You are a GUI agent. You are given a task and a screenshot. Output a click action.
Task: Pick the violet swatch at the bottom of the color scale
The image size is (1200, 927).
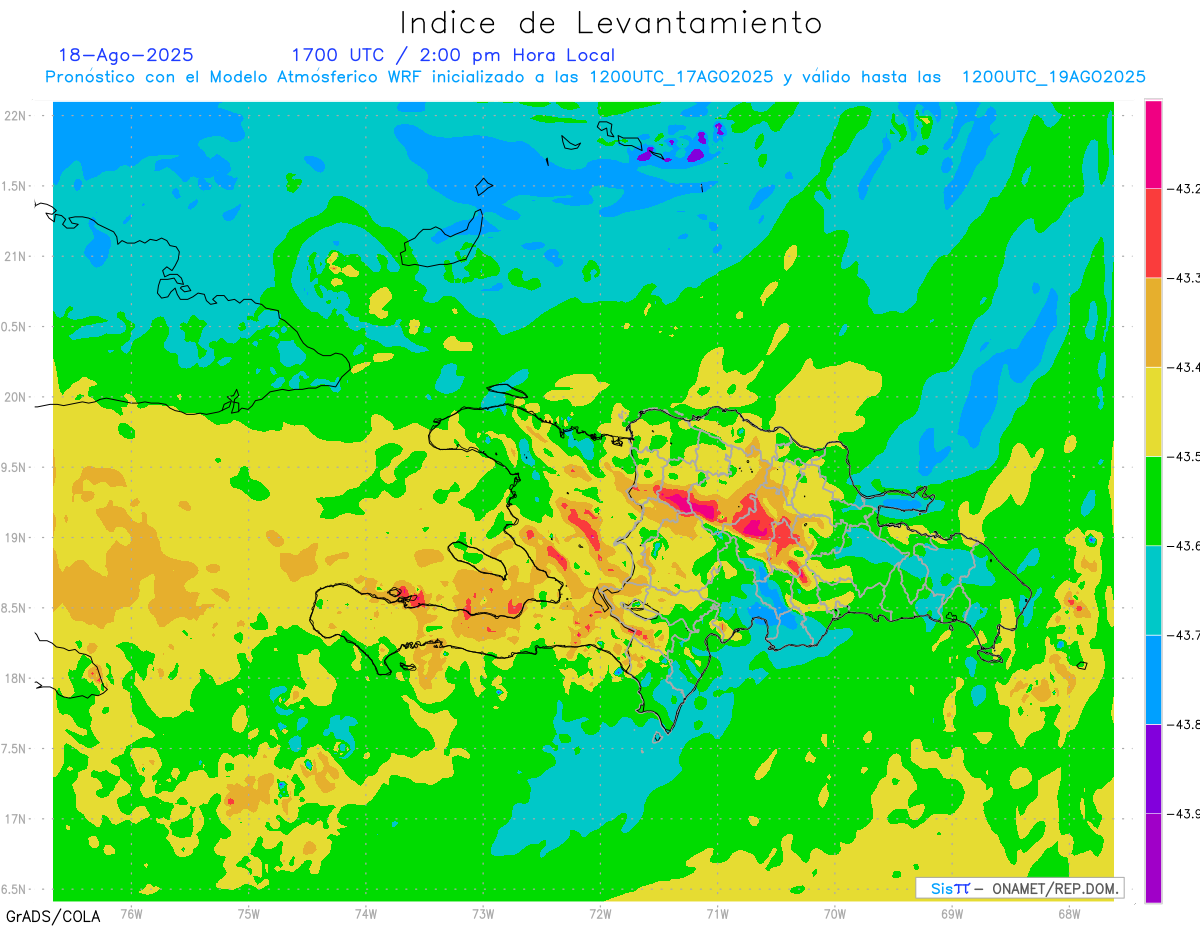(x=1153, y=858)
